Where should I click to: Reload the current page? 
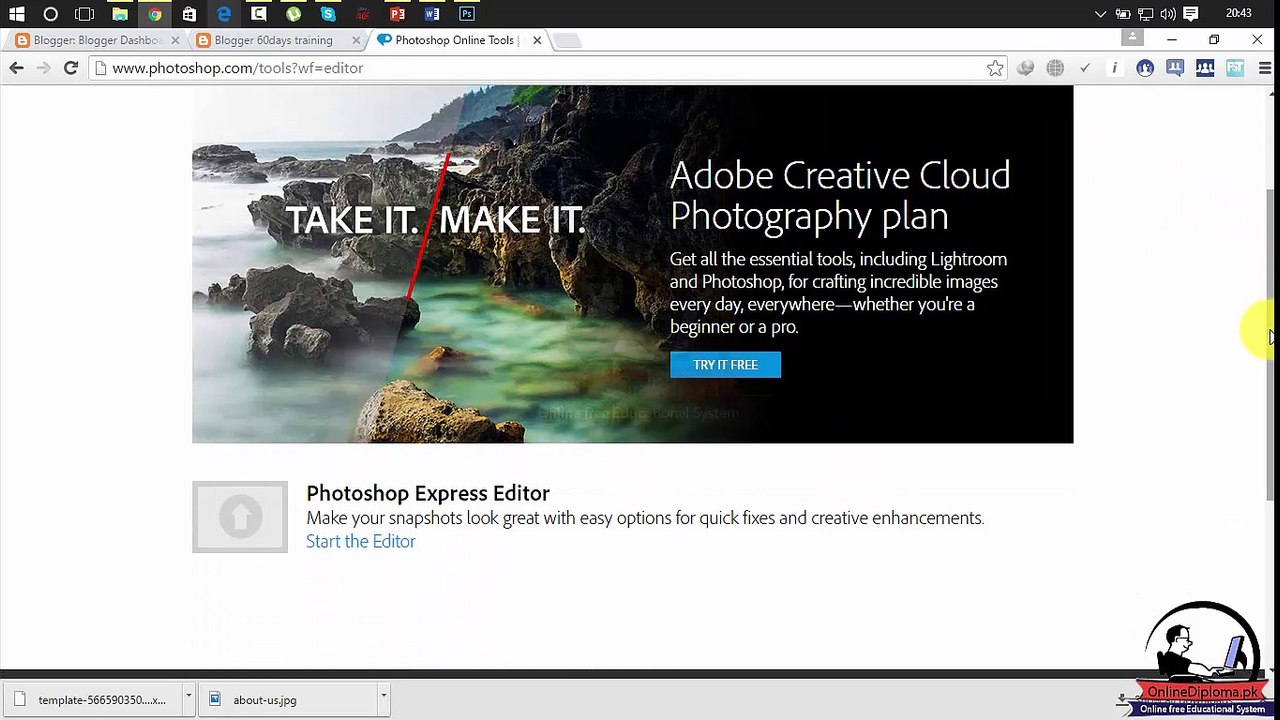coord(70,68)
